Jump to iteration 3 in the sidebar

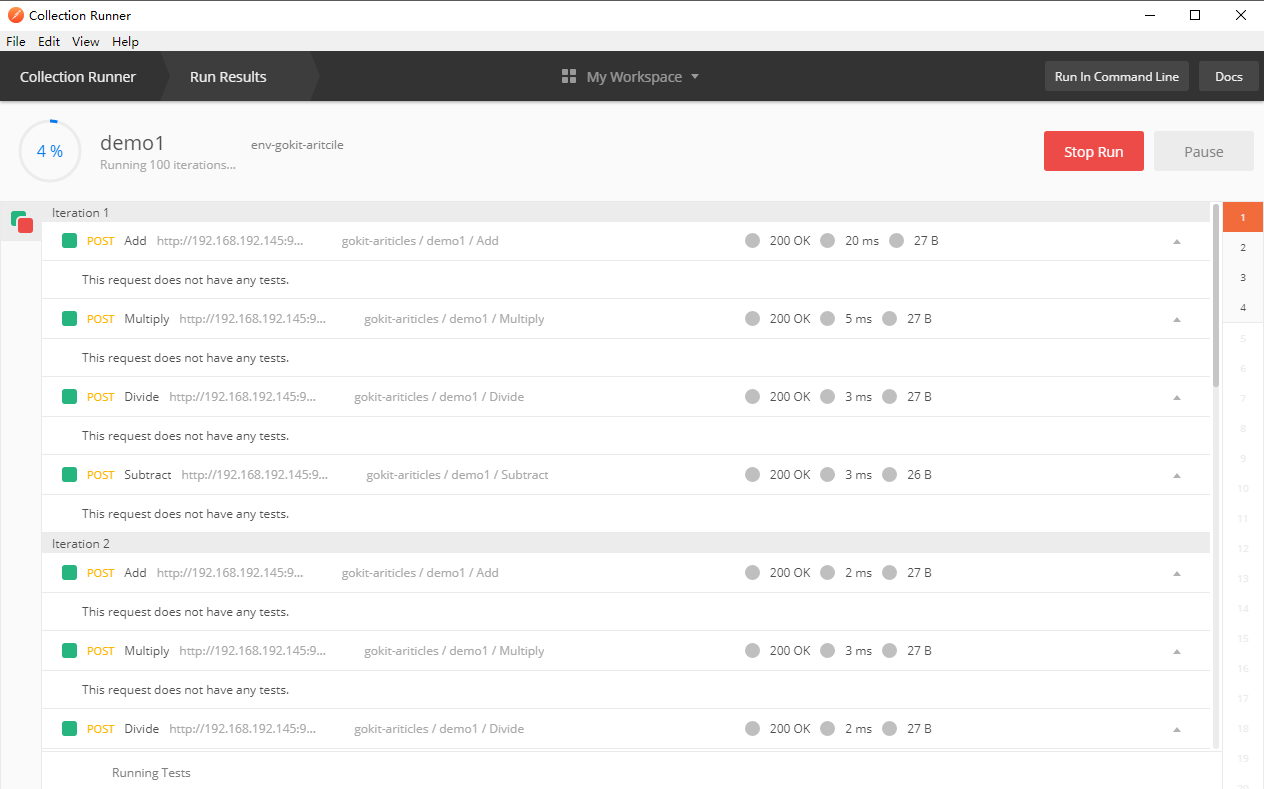pos(1243,277)
